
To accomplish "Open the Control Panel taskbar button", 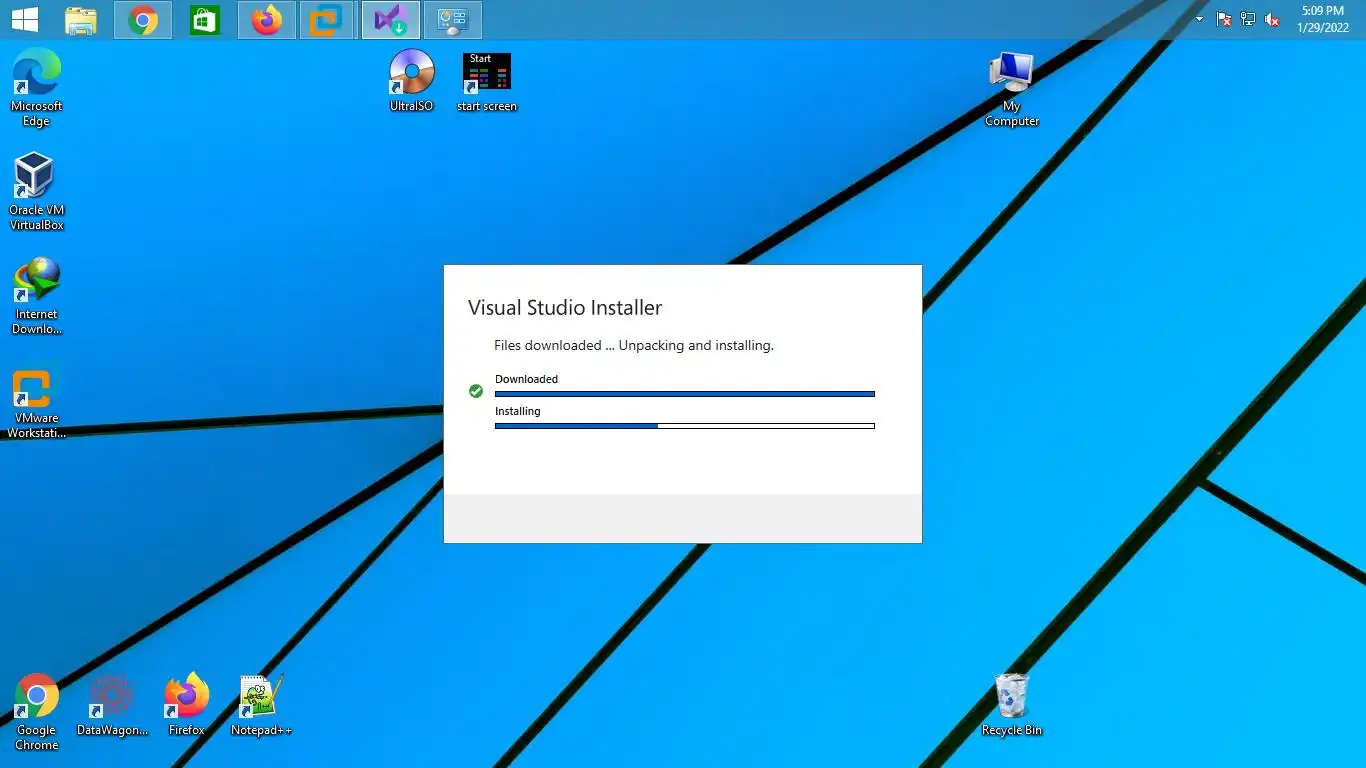I will tap(453, 20).
